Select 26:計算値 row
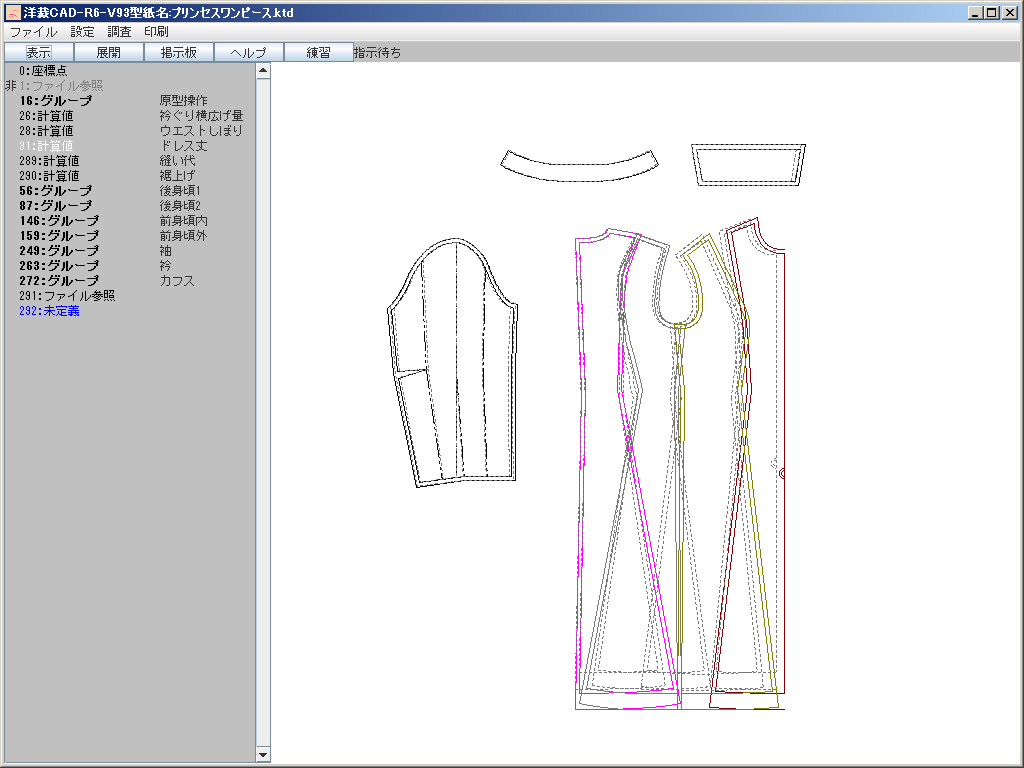Screen dimensions: 1024x768 pyautogui.click(x=130, y=116)
